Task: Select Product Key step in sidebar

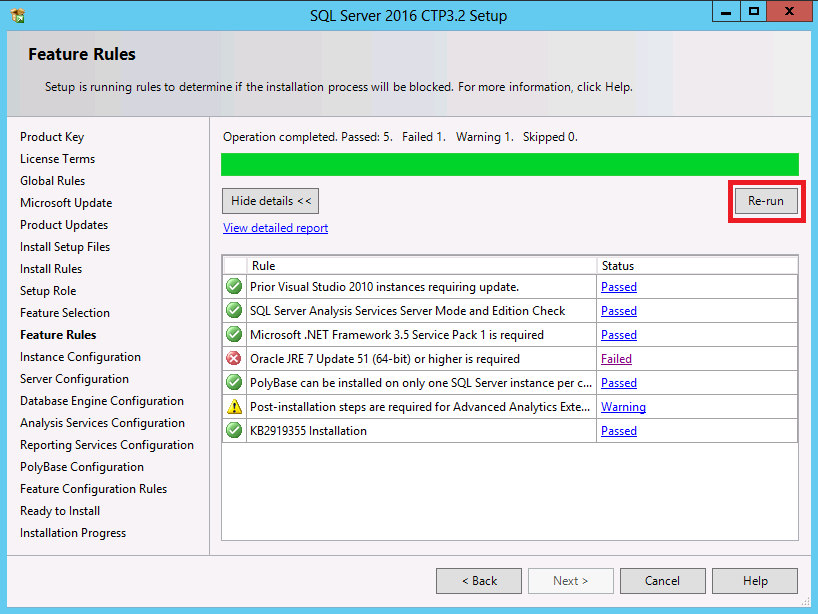Action: 52,137
